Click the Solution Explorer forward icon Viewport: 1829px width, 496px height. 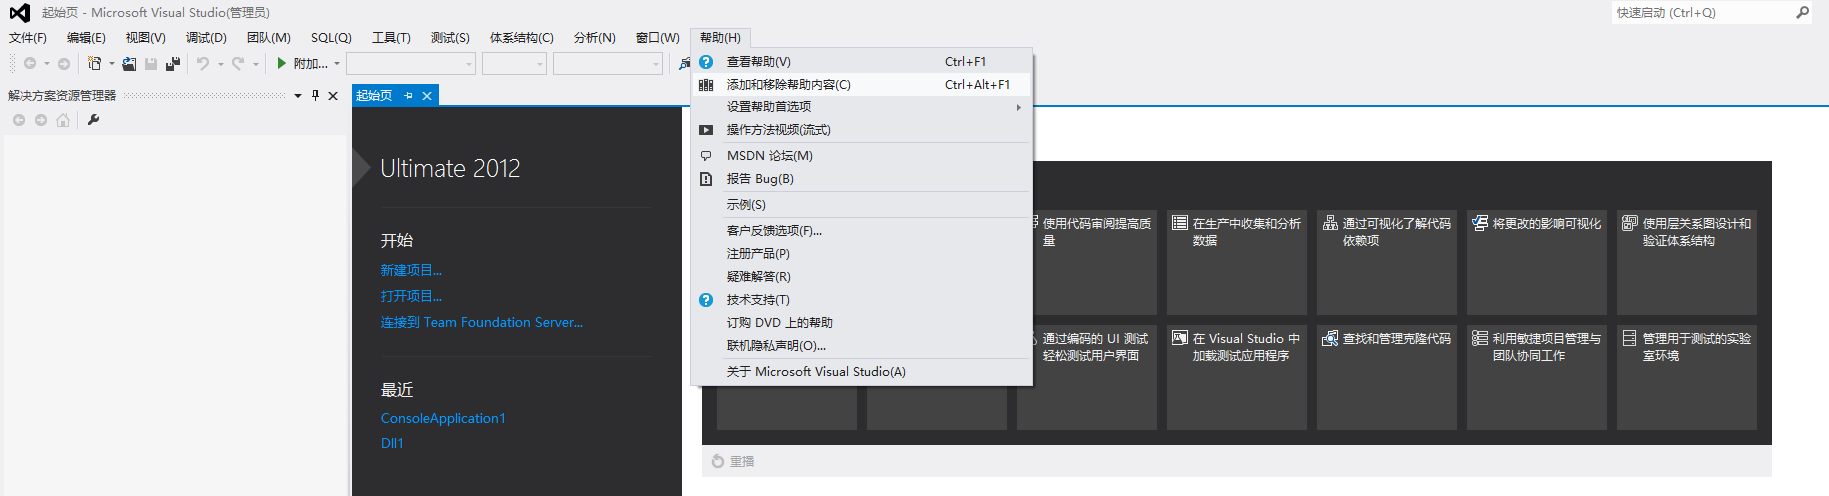pyautogui.click(x=41, y=120)
